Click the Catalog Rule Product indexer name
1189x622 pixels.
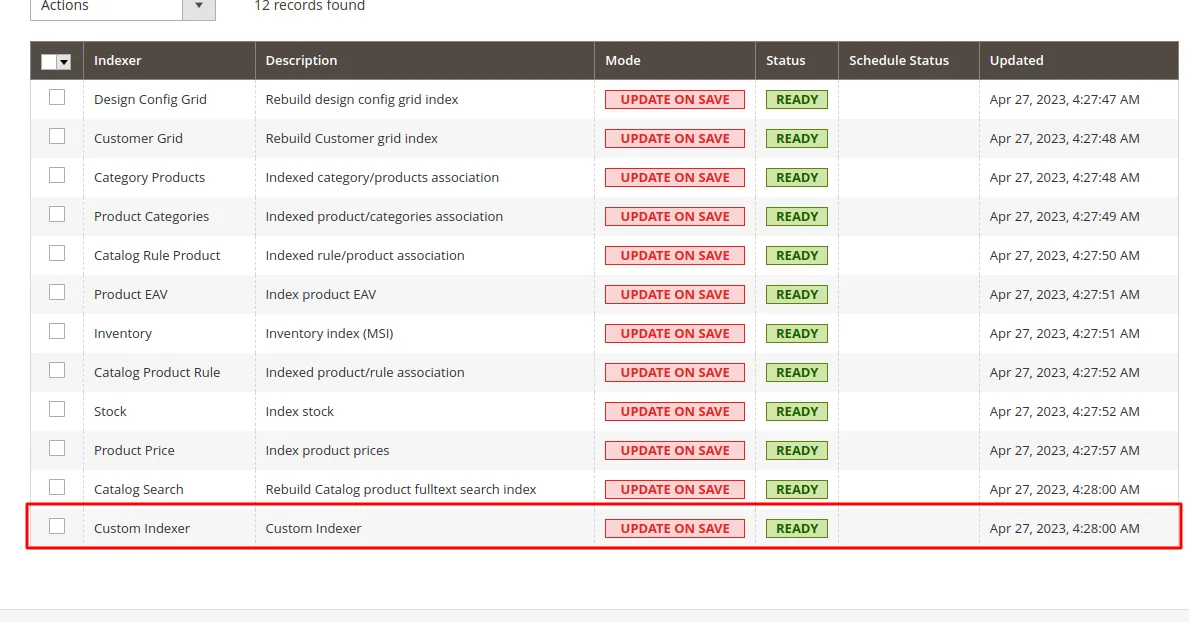point(157,256)
